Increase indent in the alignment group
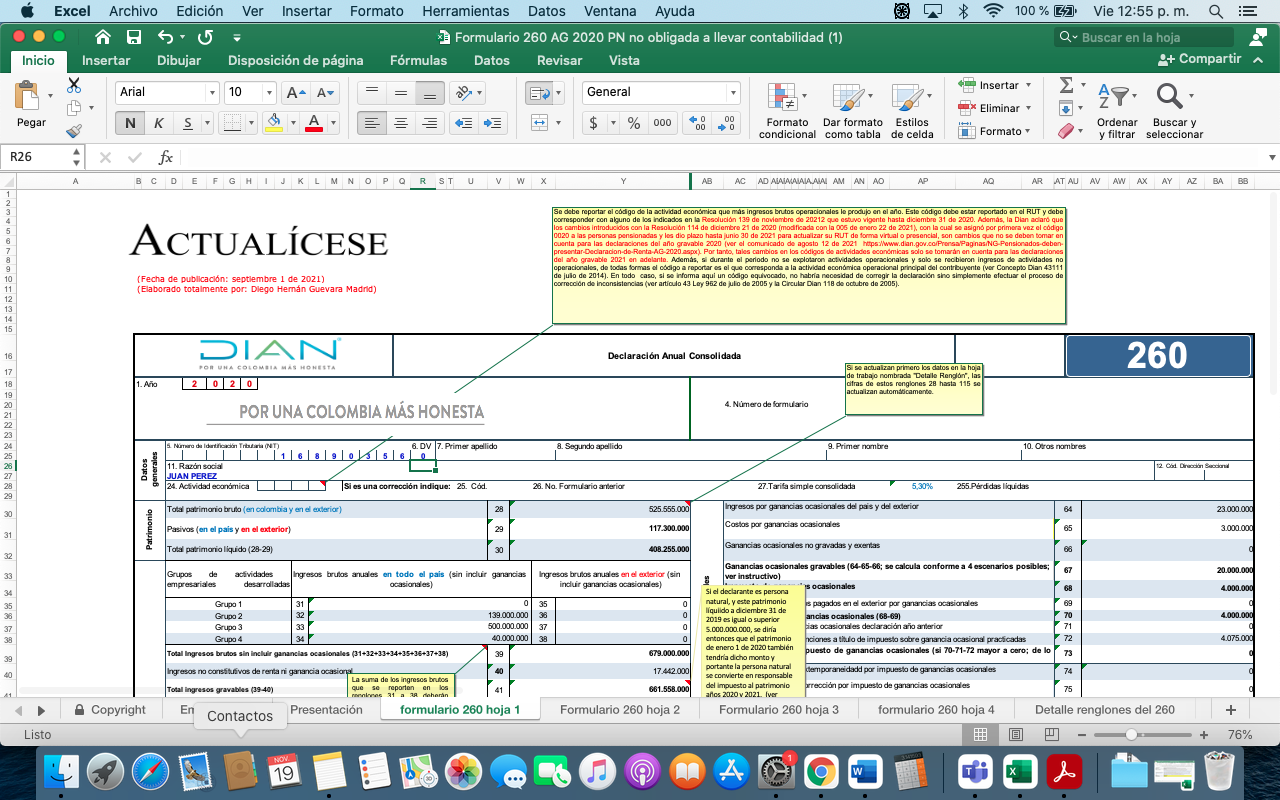Screen dimensions: 1280x800 pos(492,124)
